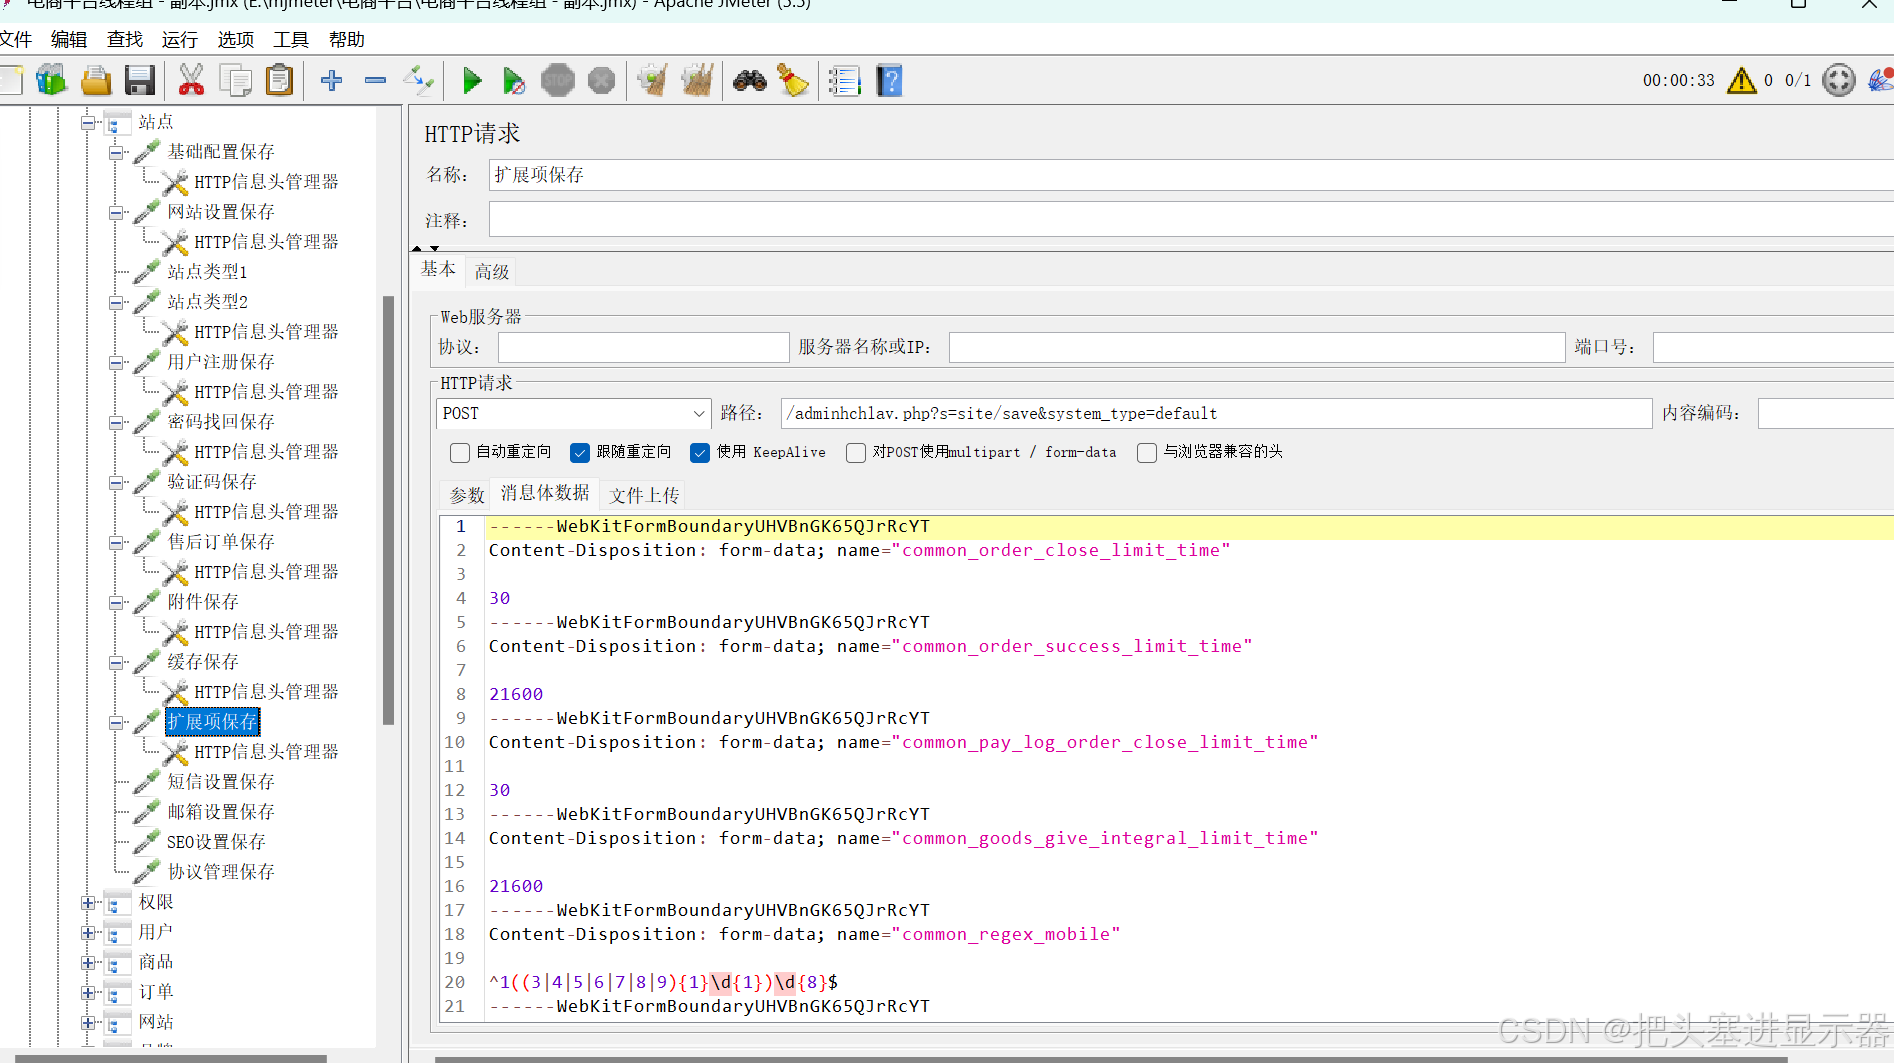Viewport: 1894px width, 1063px height.
Task: Enable the 自动重定向 checkbox
Action: coord(460,453)
